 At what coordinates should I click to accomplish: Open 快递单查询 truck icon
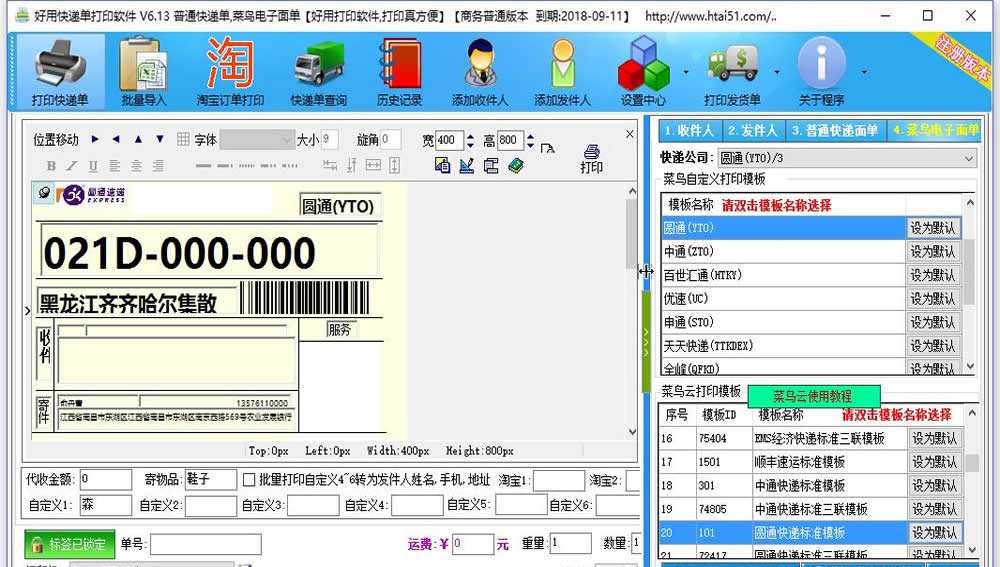(x=318, y=71)
